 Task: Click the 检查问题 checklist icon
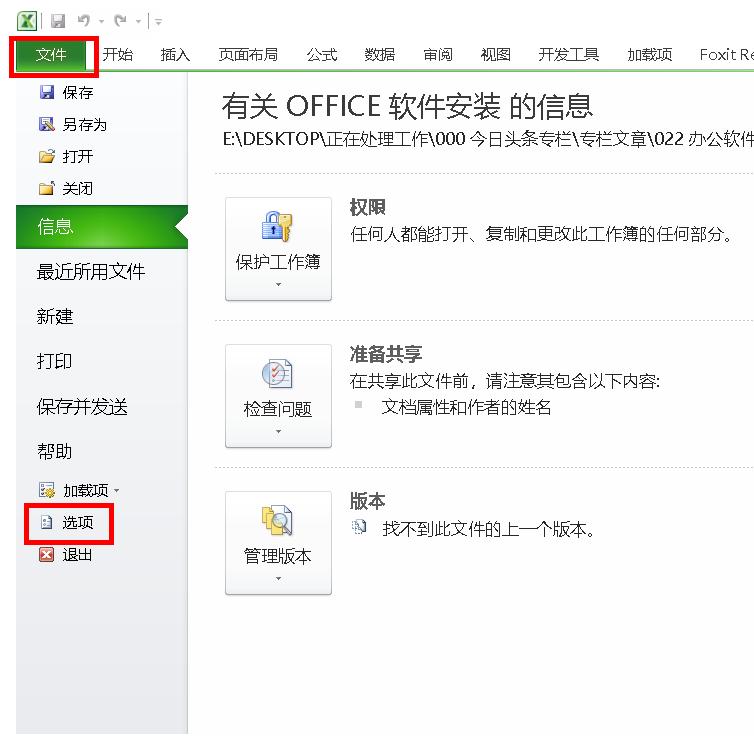click(x=277, y=373)
